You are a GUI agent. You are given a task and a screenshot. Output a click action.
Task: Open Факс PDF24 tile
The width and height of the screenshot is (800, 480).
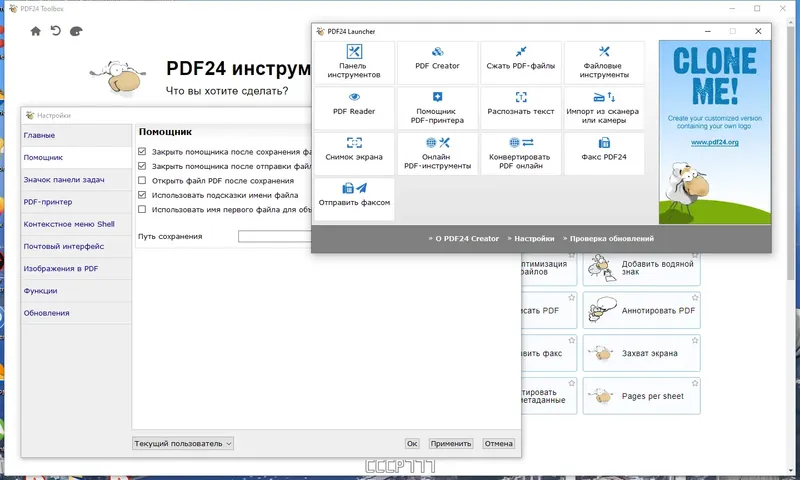pos(604,153)
